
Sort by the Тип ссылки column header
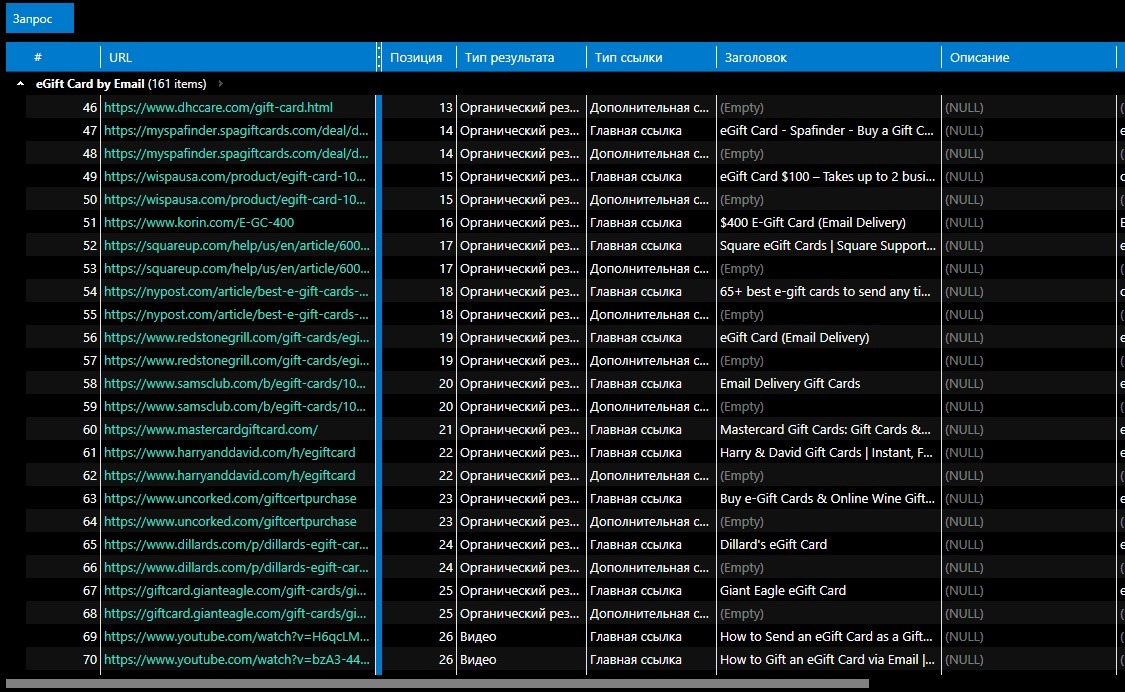click(651, 57)
